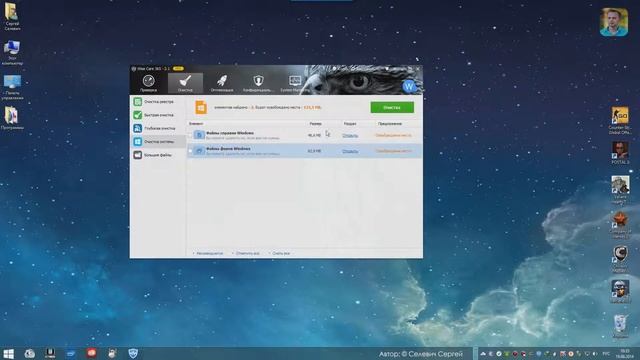Click Освобождение места for Файлы справки Windows
This screenshot has width=640, height=360.
[x=393, y=135]
